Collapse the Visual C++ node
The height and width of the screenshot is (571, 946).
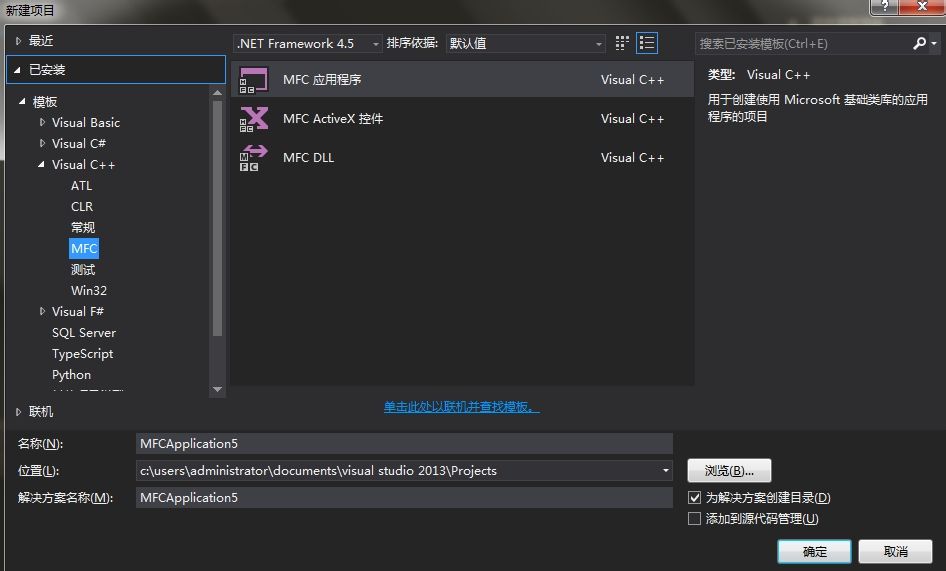tap(41, 164)
